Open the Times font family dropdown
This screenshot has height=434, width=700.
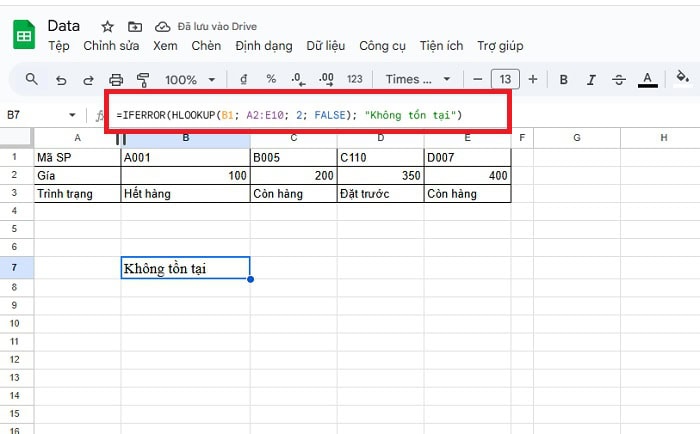click(419, 79)
